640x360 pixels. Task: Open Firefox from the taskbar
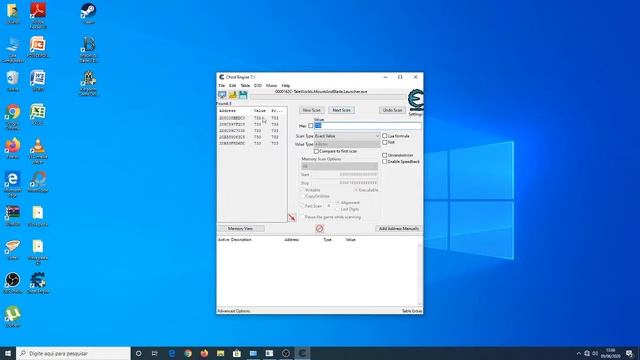204,353
